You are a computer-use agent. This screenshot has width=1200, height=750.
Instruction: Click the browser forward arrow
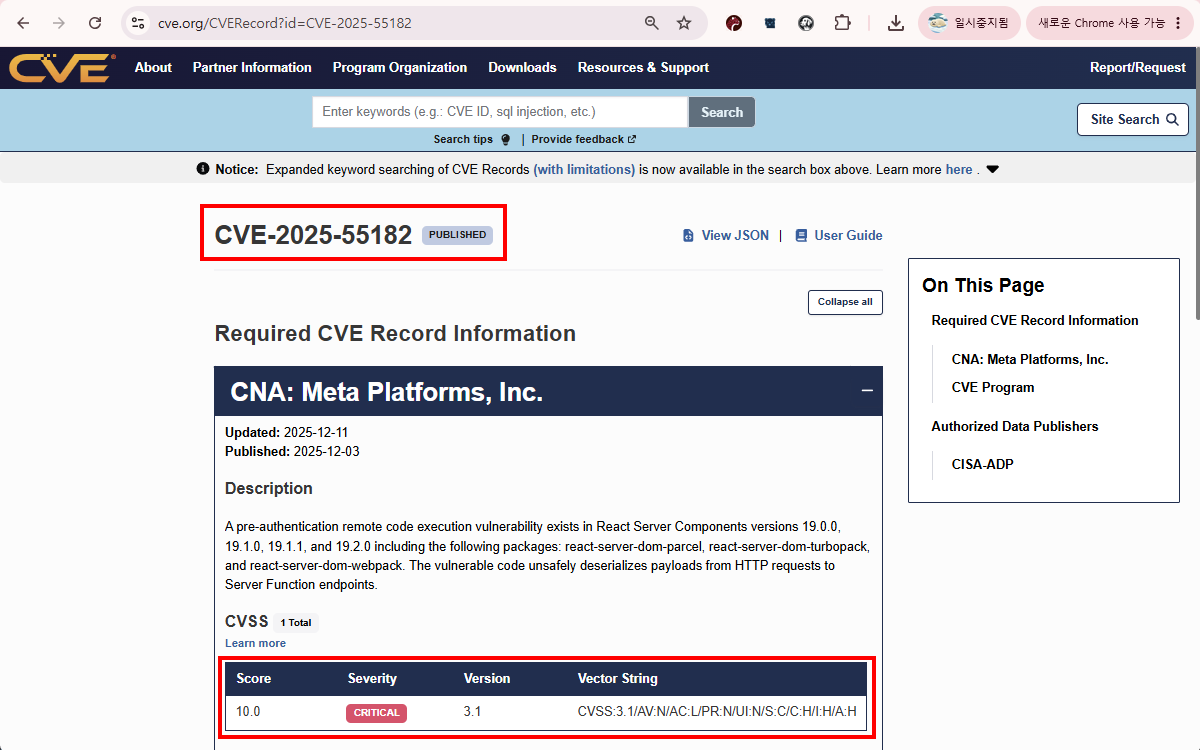pyautogui.click(x=59, y=23)
